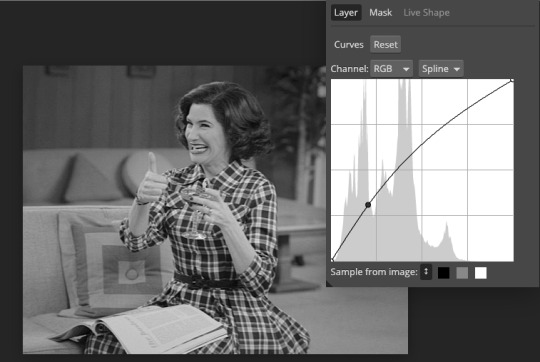Image resolution: width=540 pixels, height=362 pixels.
Task: Select the top-right curve endpoint
Action: pyautogui.click(x=512, y=81)
